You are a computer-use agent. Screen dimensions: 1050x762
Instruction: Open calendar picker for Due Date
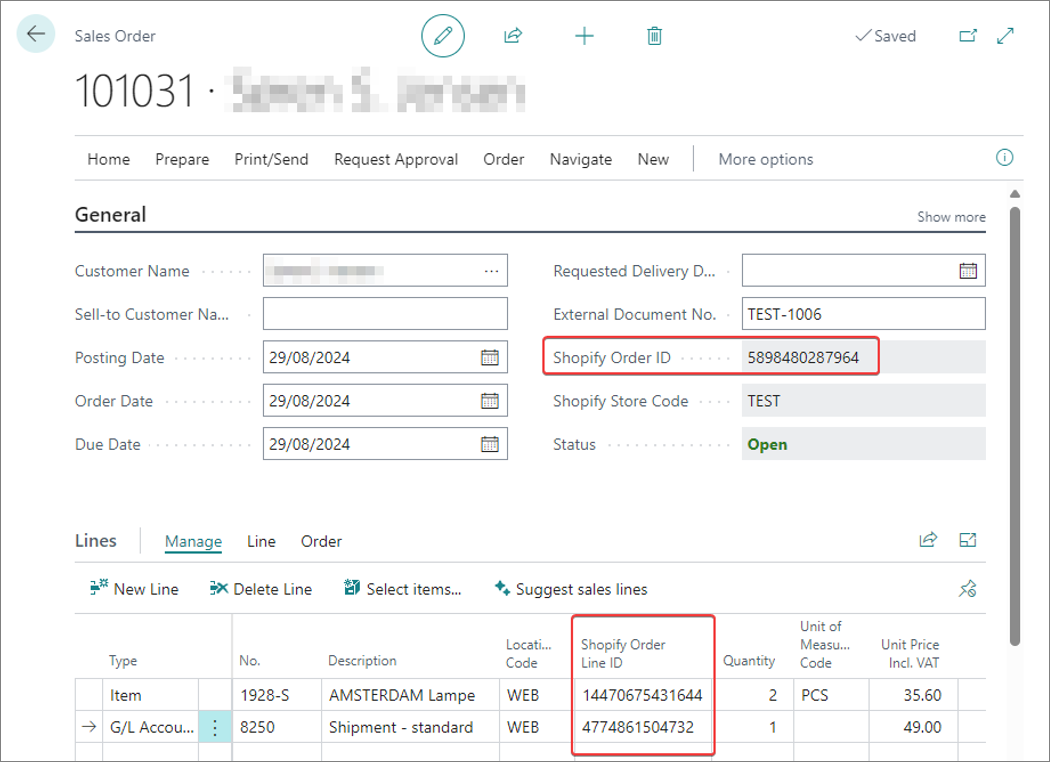pyautogui.click(x=490, y=444)
